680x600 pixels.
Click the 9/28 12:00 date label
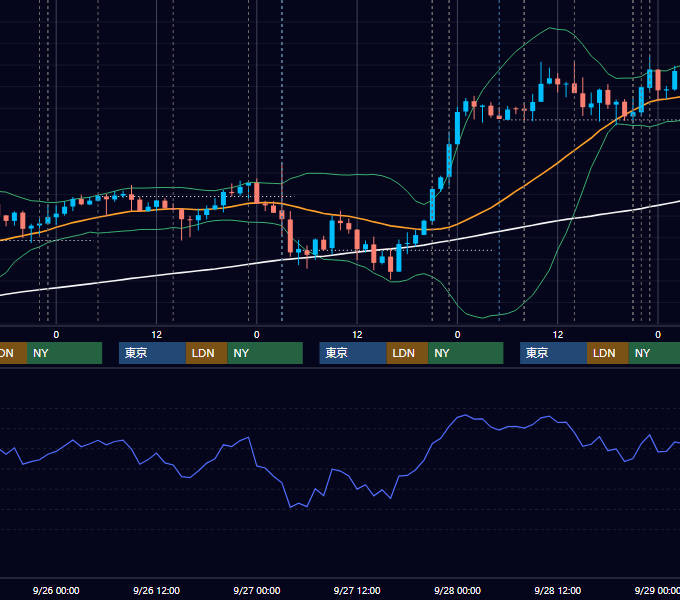(558, 590)
